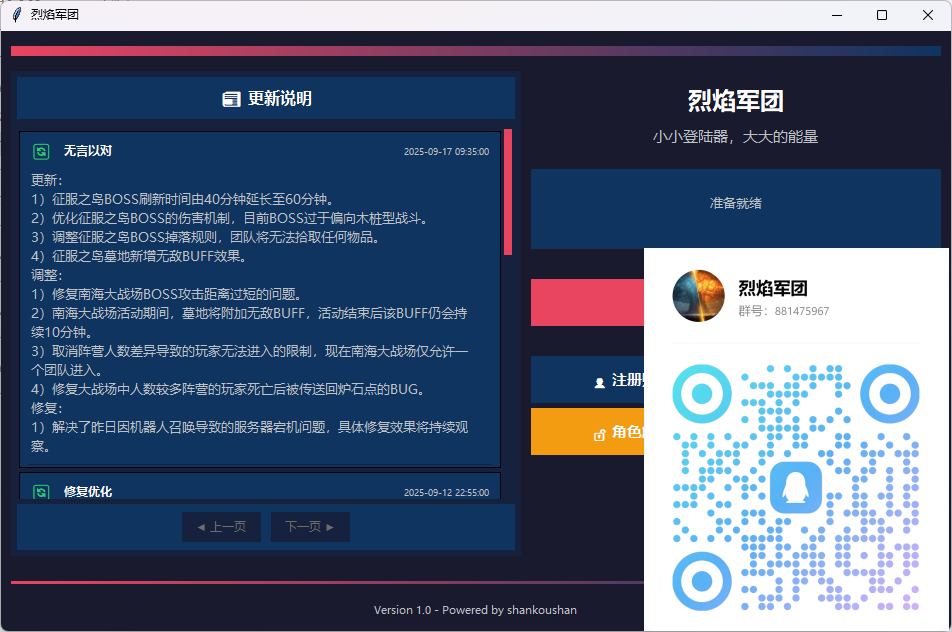Click Version 1.0 - Powered by shankoushan

(475, 610)
